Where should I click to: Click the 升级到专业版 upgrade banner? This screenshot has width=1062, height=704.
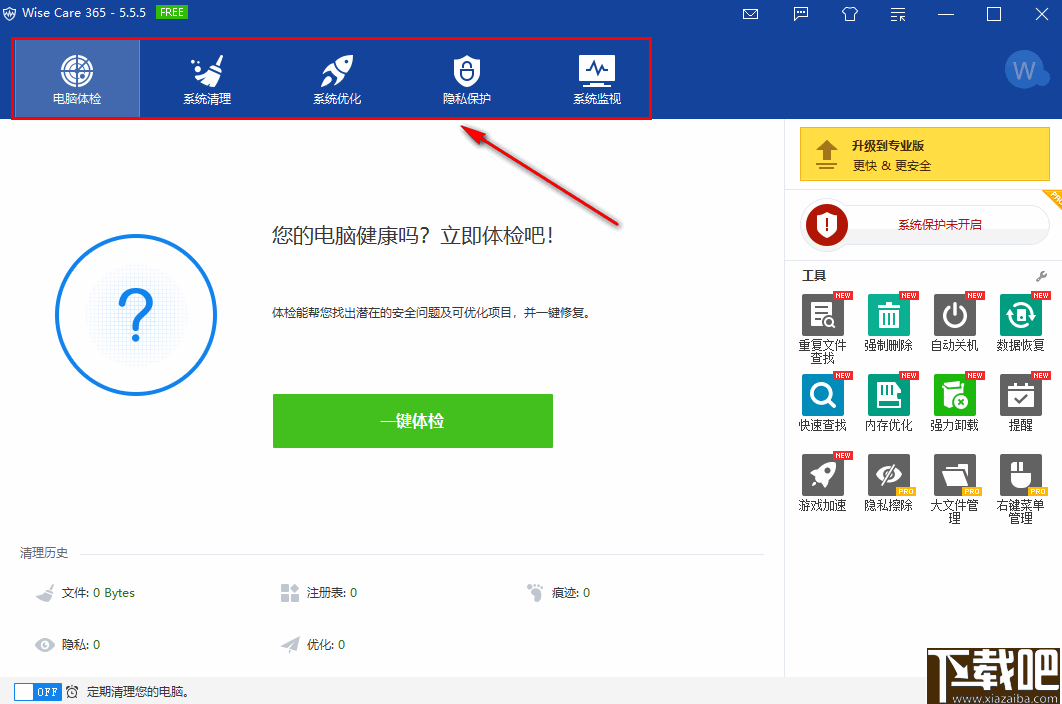coord(925,154)
